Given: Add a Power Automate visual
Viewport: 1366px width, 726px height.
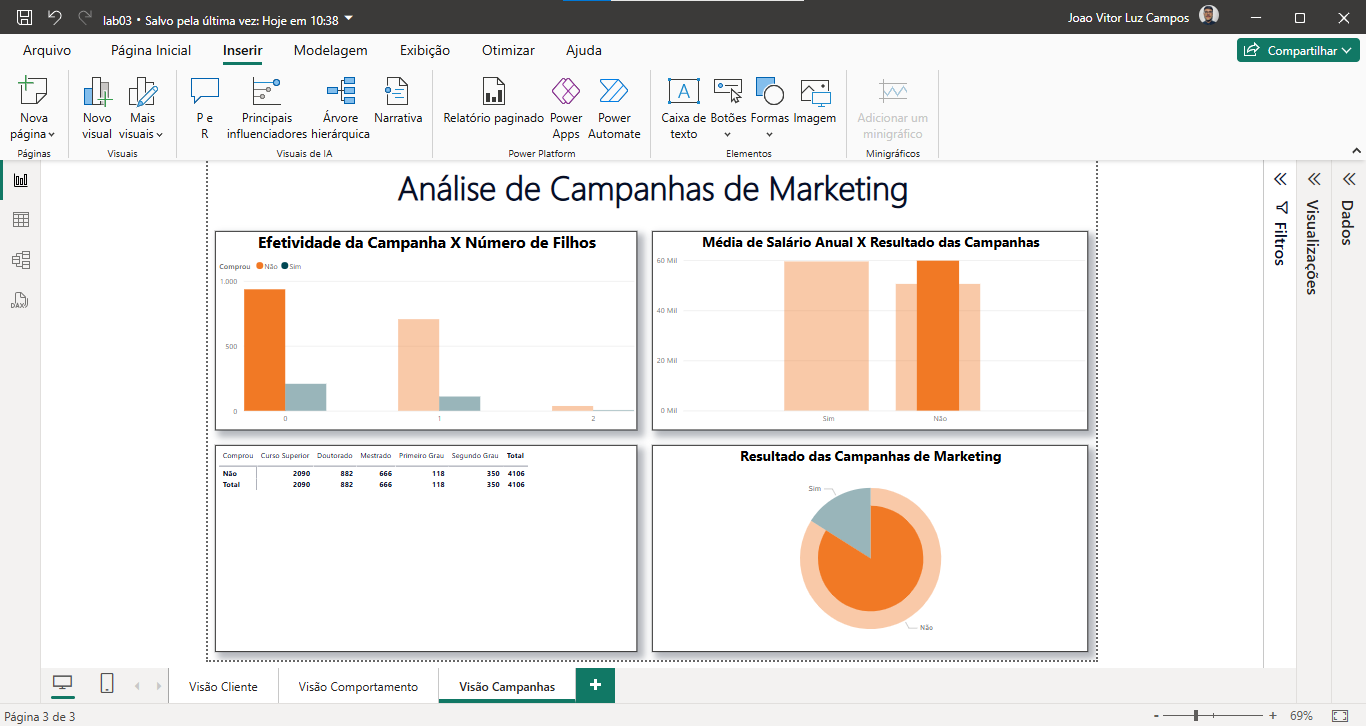Looking at the screenshot, I should [614, 108].
